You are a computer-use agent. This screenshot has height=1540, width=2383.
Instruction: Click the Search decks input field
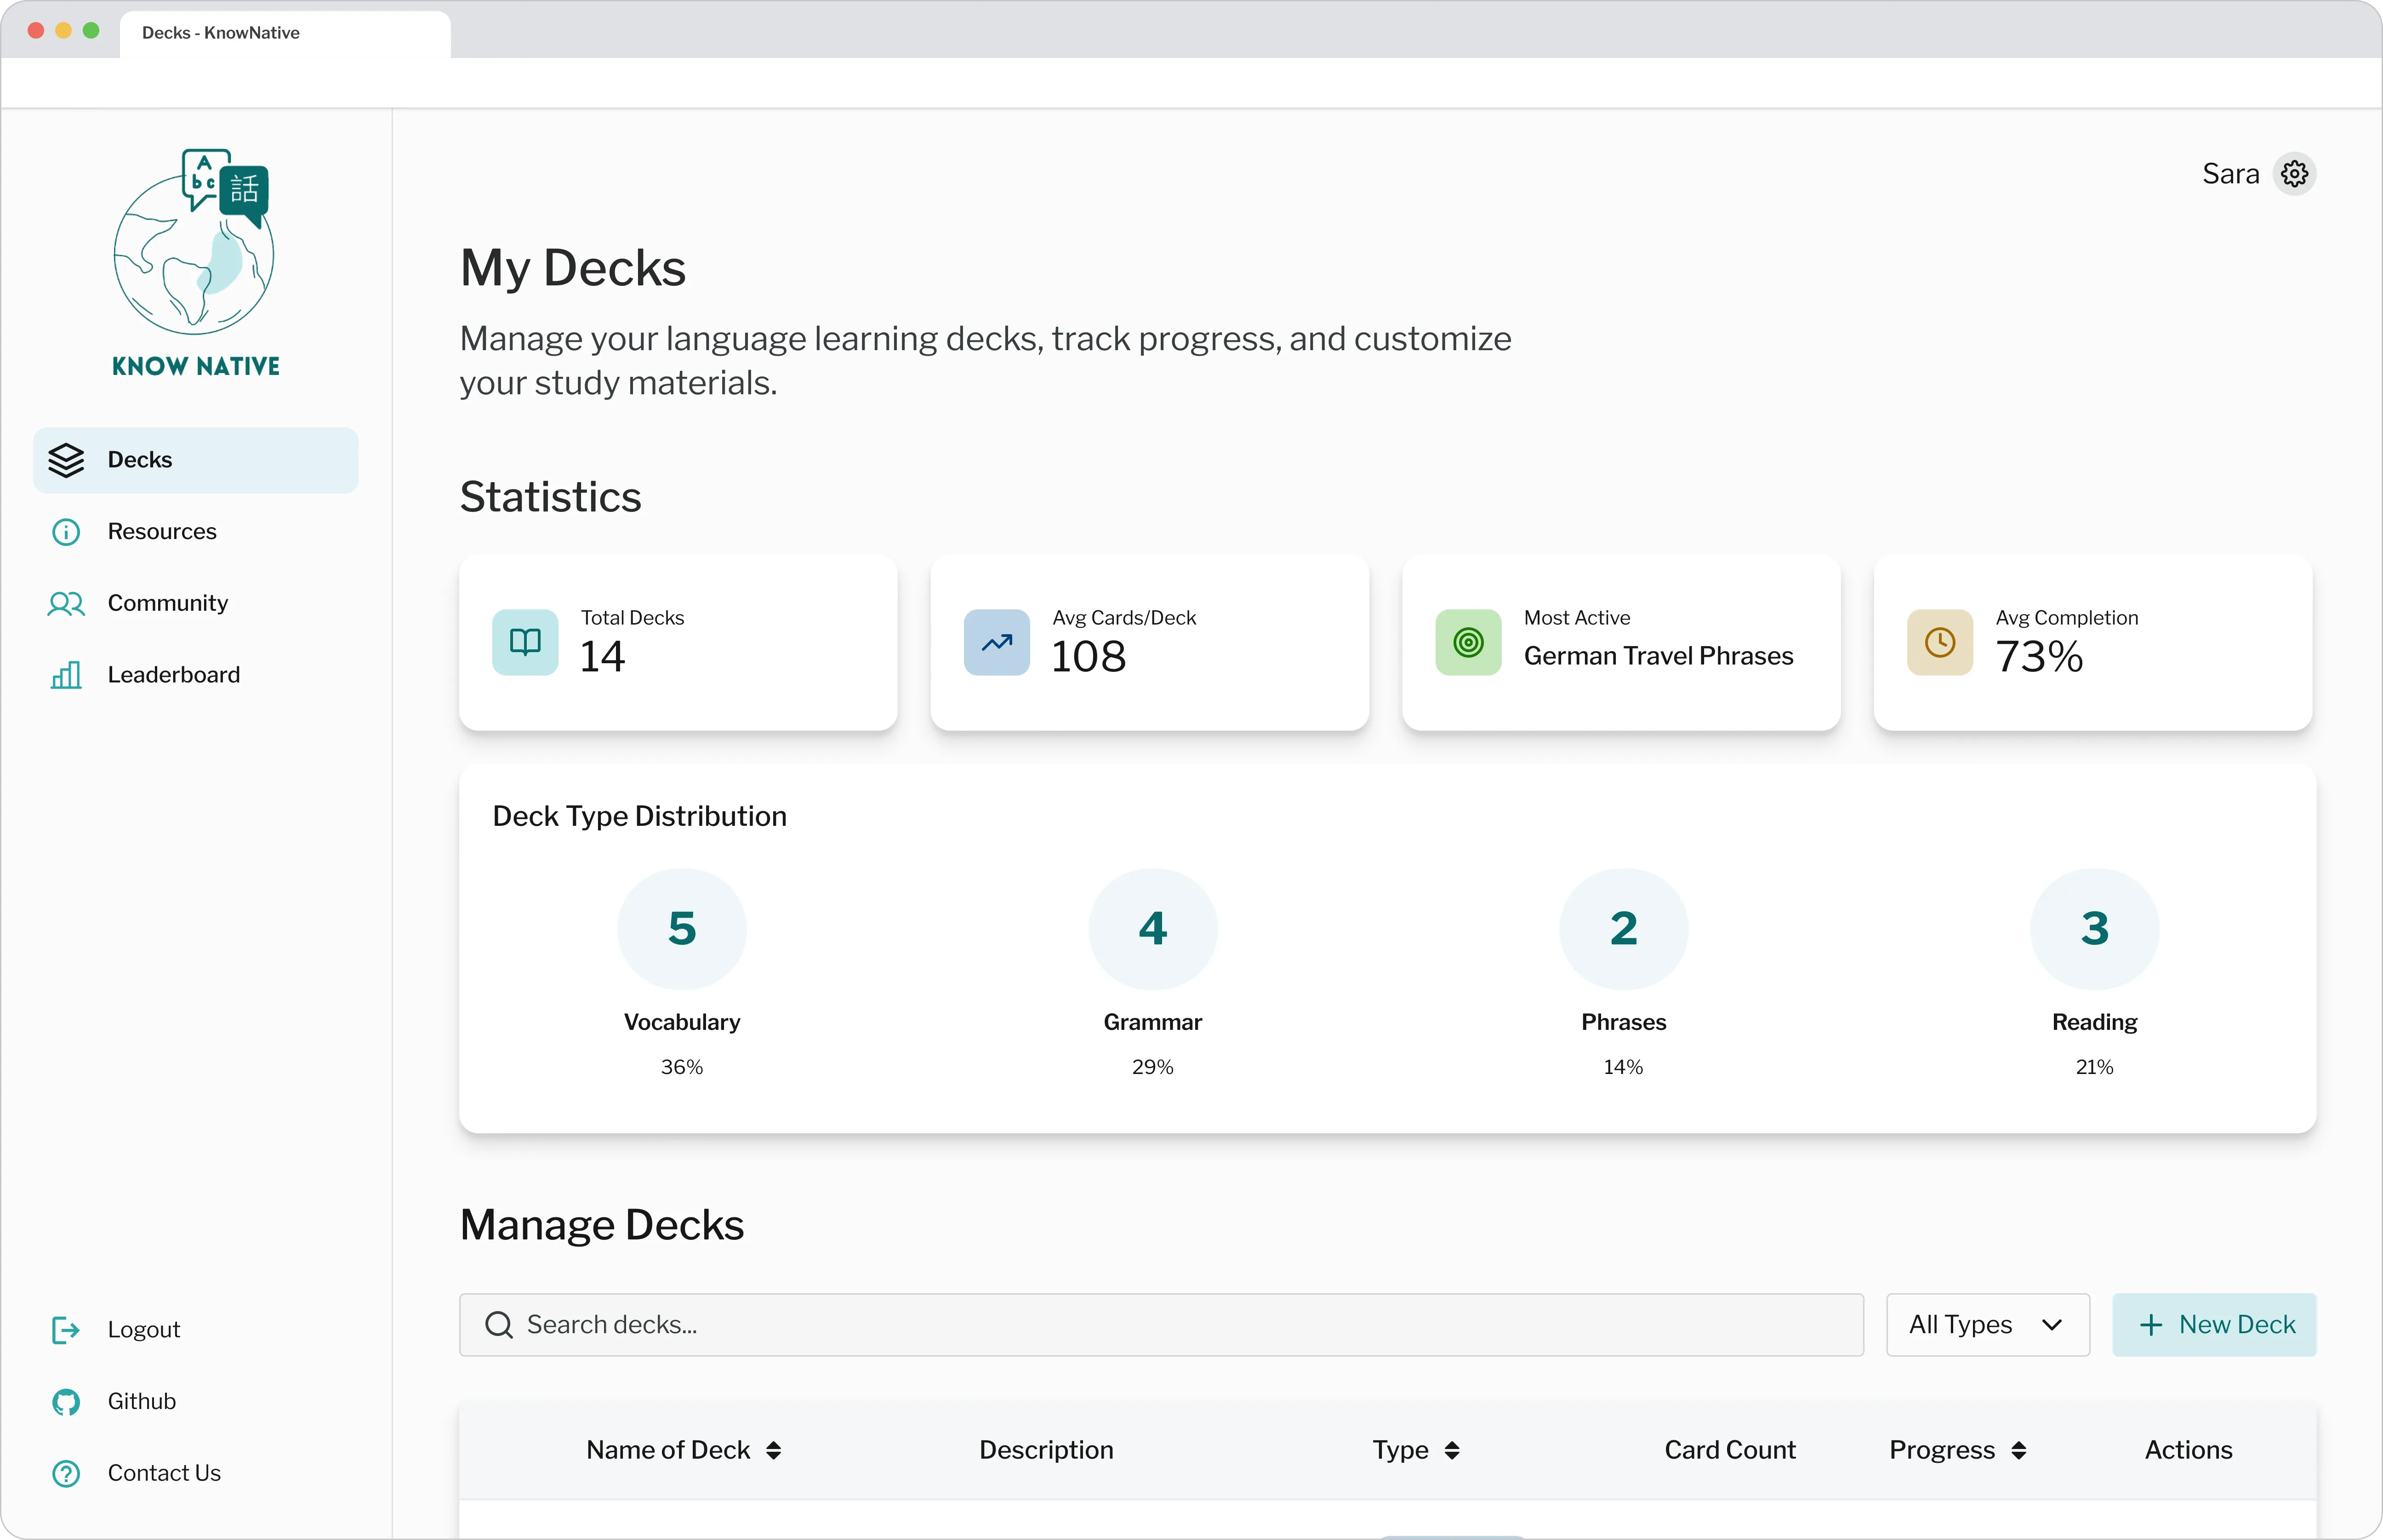(x=1161, y=1325)
